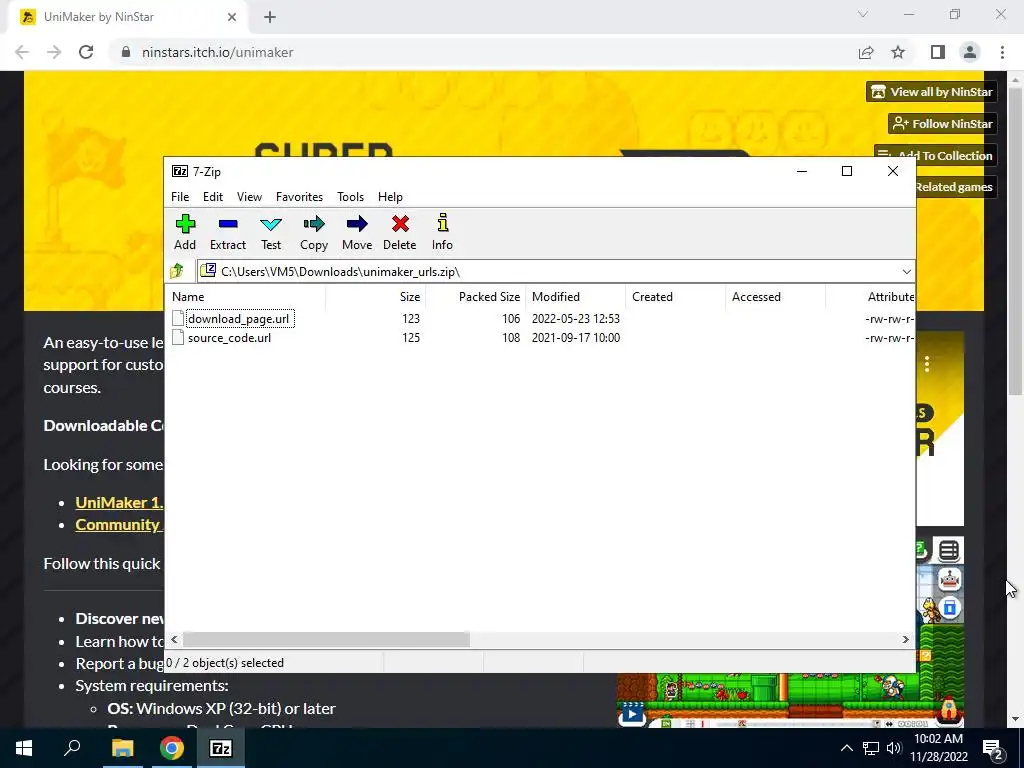View site security lock info

click(x=127, y=52)
